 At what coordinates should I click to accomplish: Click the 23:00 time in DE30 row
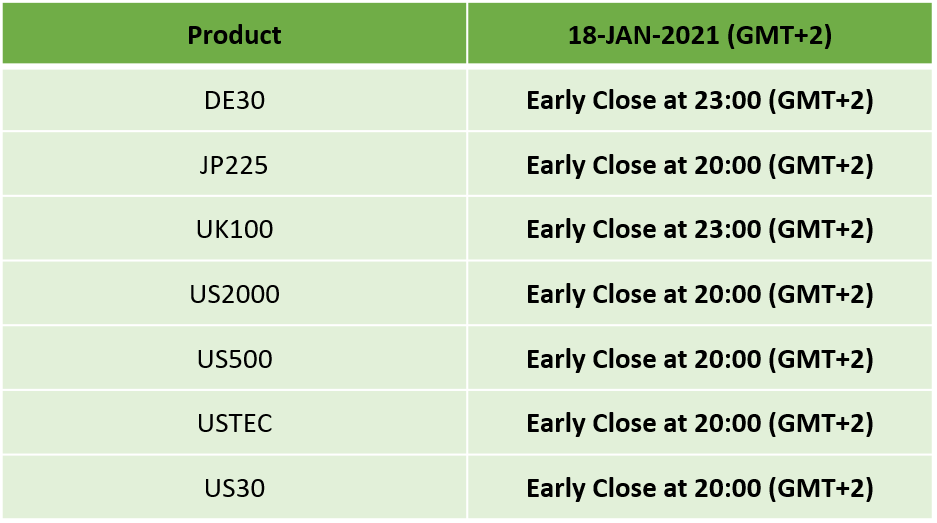pos(727,100)
